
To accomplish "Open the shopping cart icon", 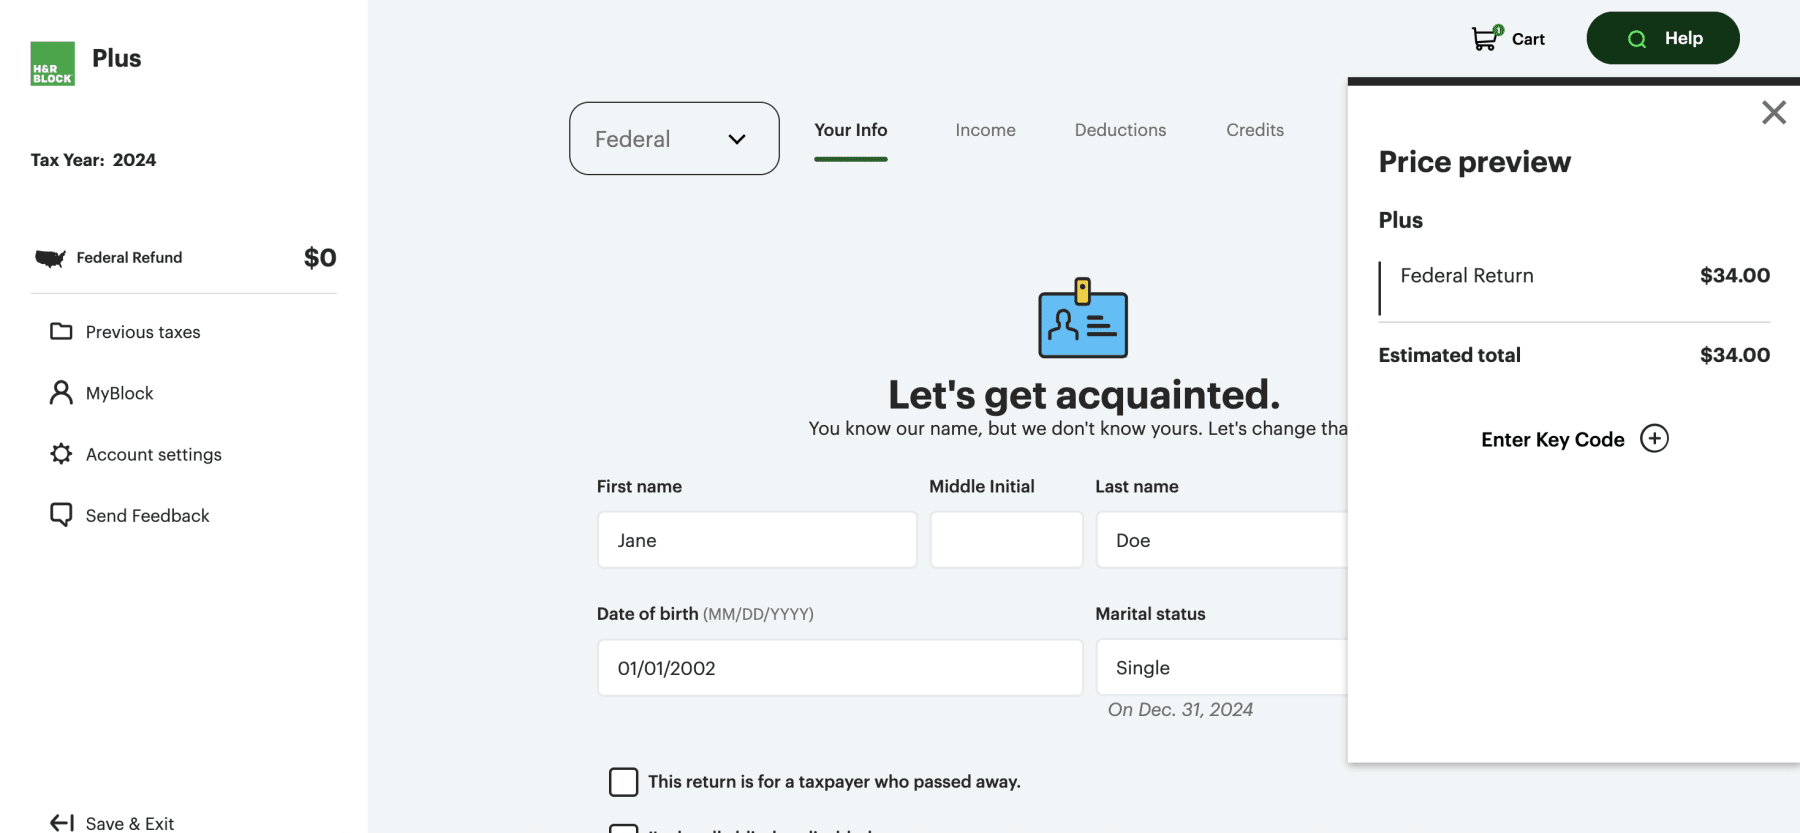I will pyautogui.click(x=1486, y=38).
